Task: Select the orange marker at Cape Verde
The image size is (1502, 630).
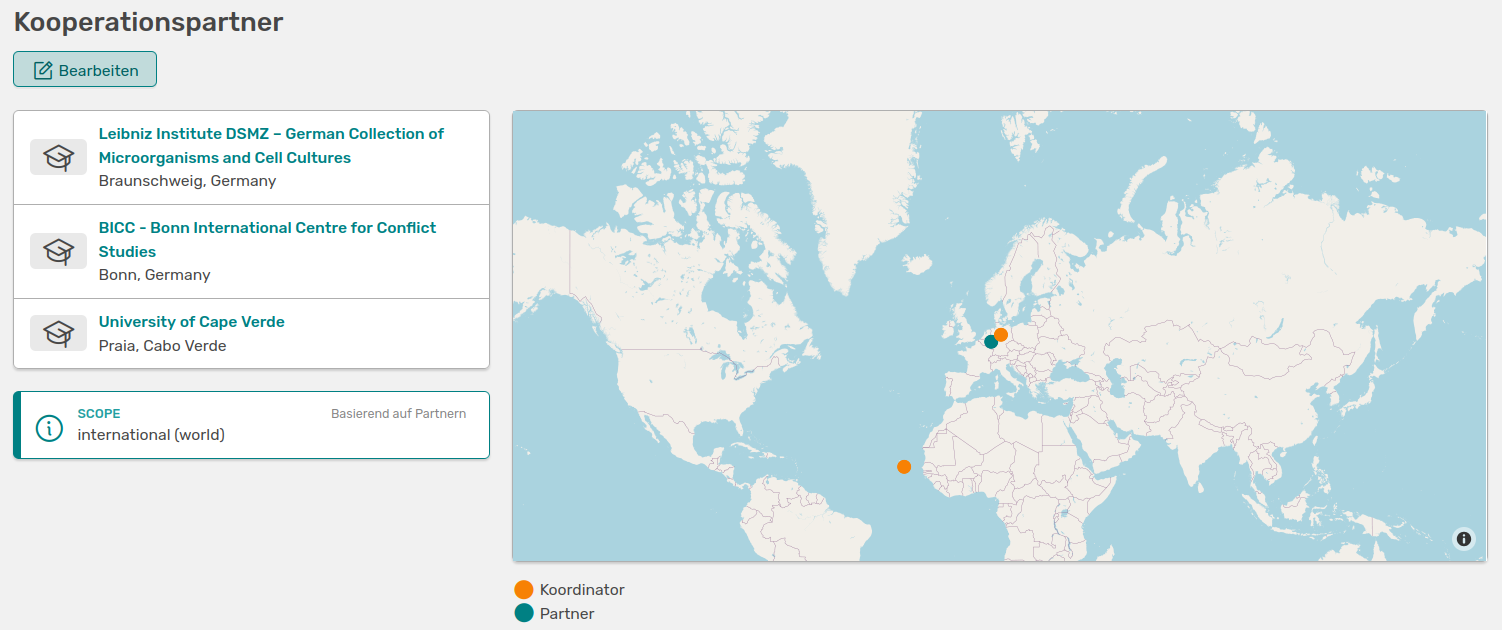Action: coord(904,466)
